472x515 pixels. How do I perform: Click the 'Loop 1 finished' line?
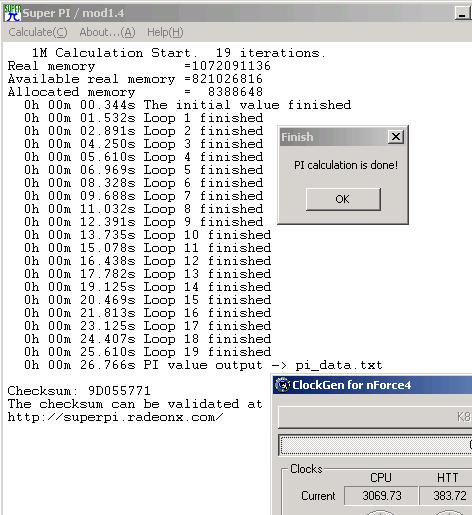143,118
